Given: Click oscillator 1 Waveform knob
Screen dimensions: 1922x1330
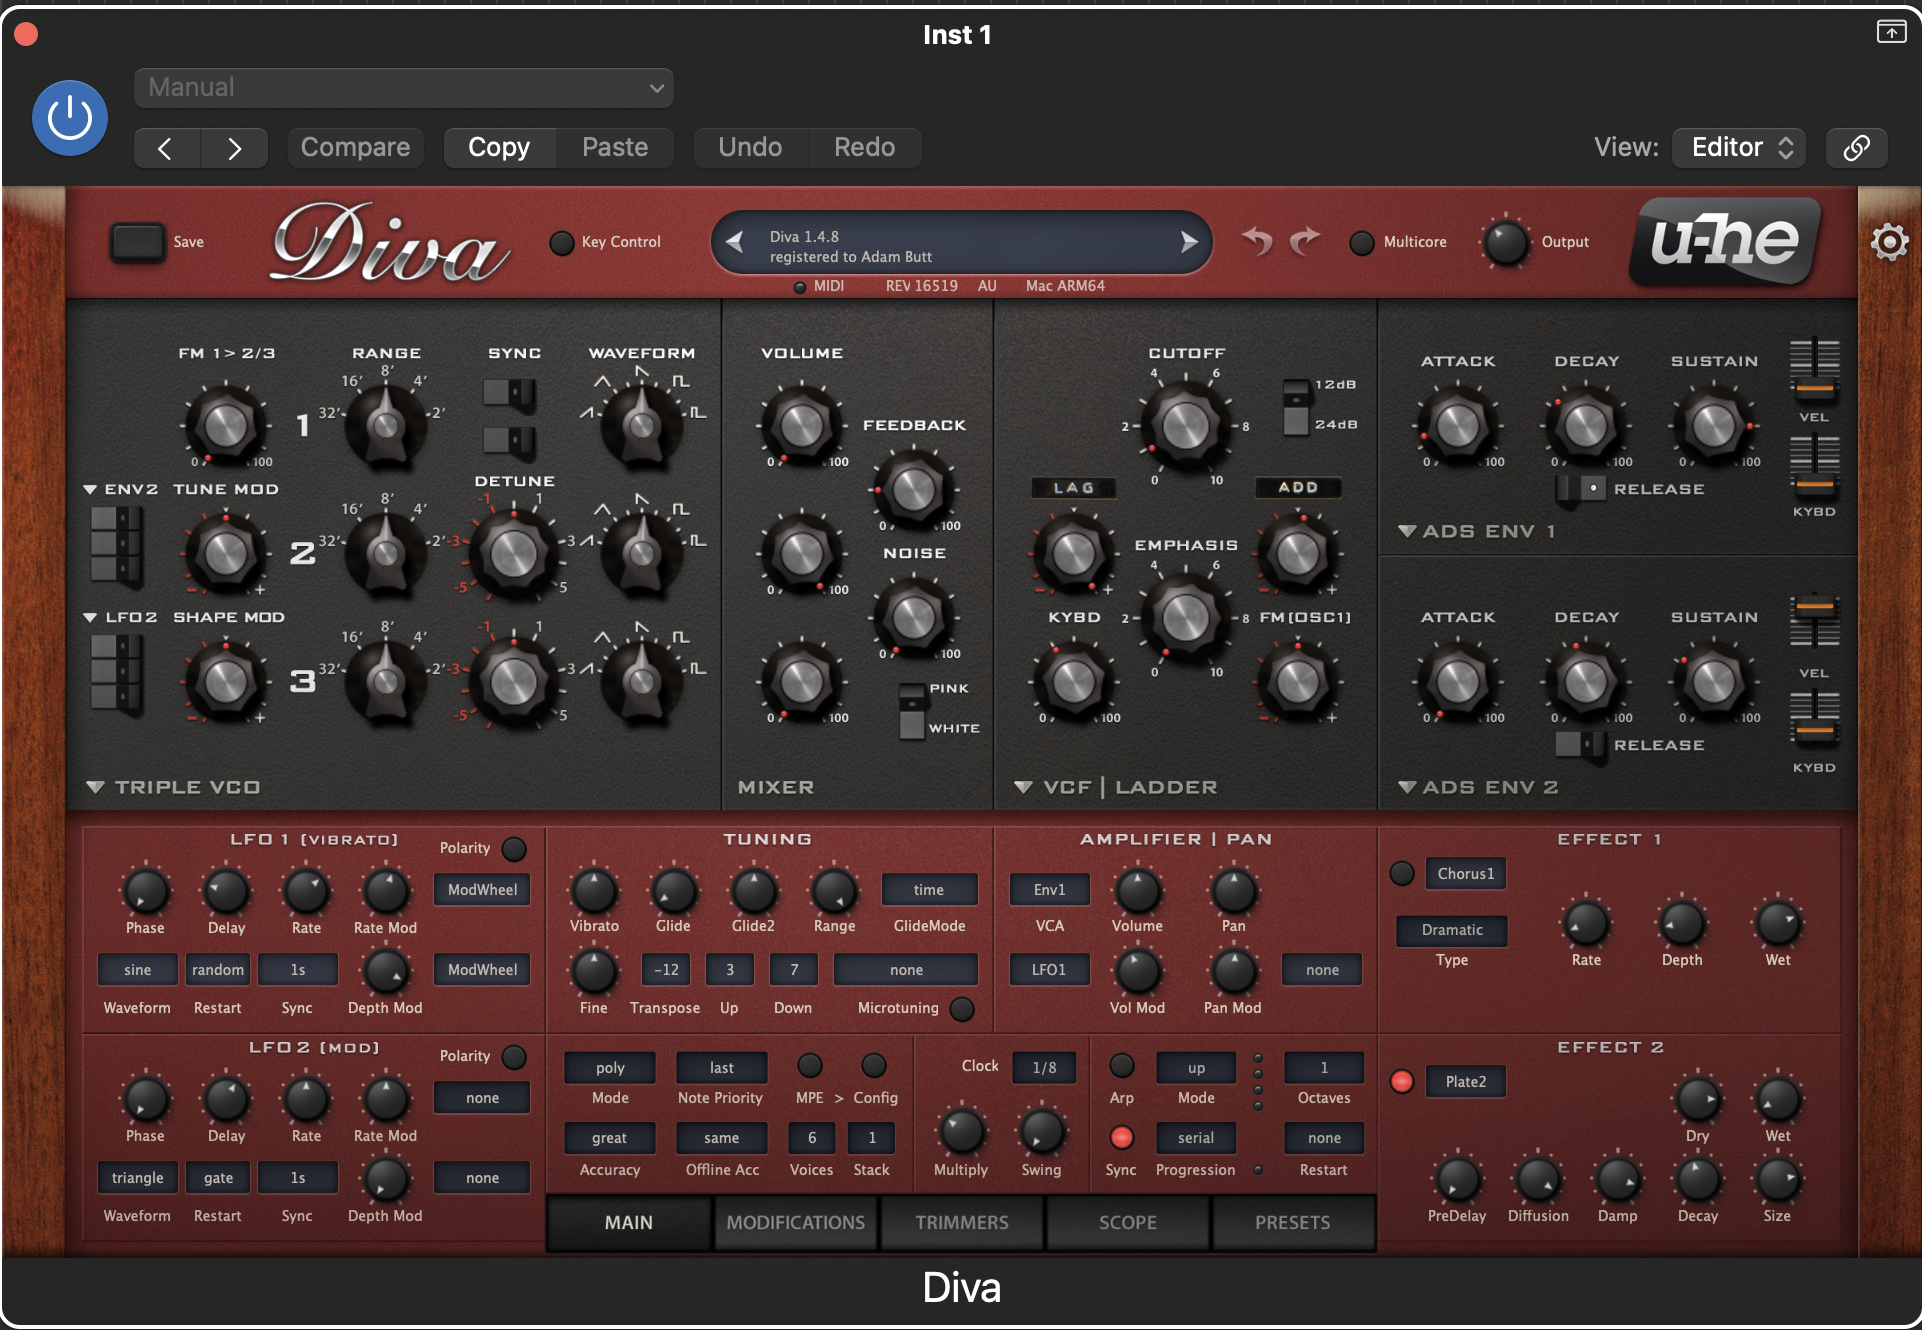Looking at the screenshot, I should click(641, 426).
